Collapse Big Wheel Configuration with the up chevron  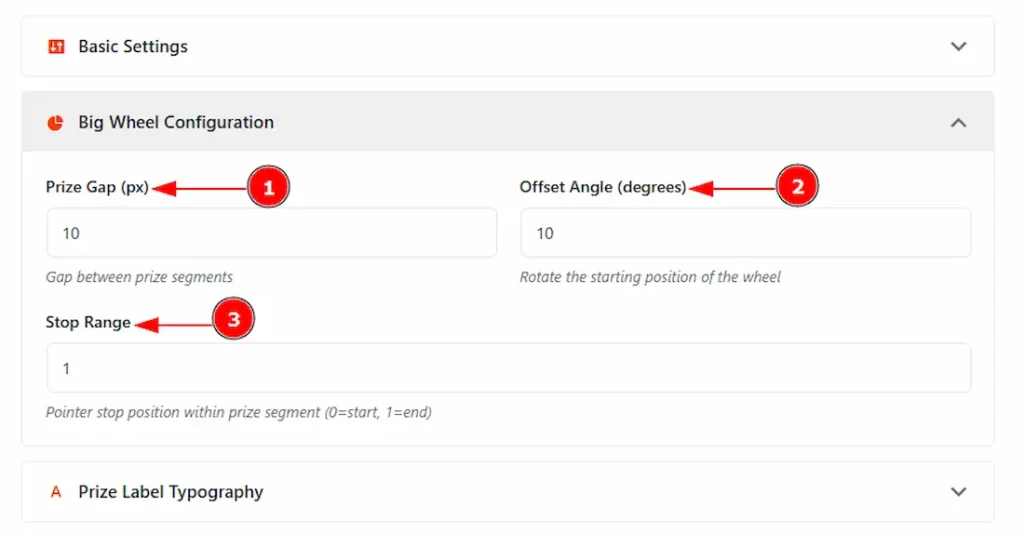[958, 123]
